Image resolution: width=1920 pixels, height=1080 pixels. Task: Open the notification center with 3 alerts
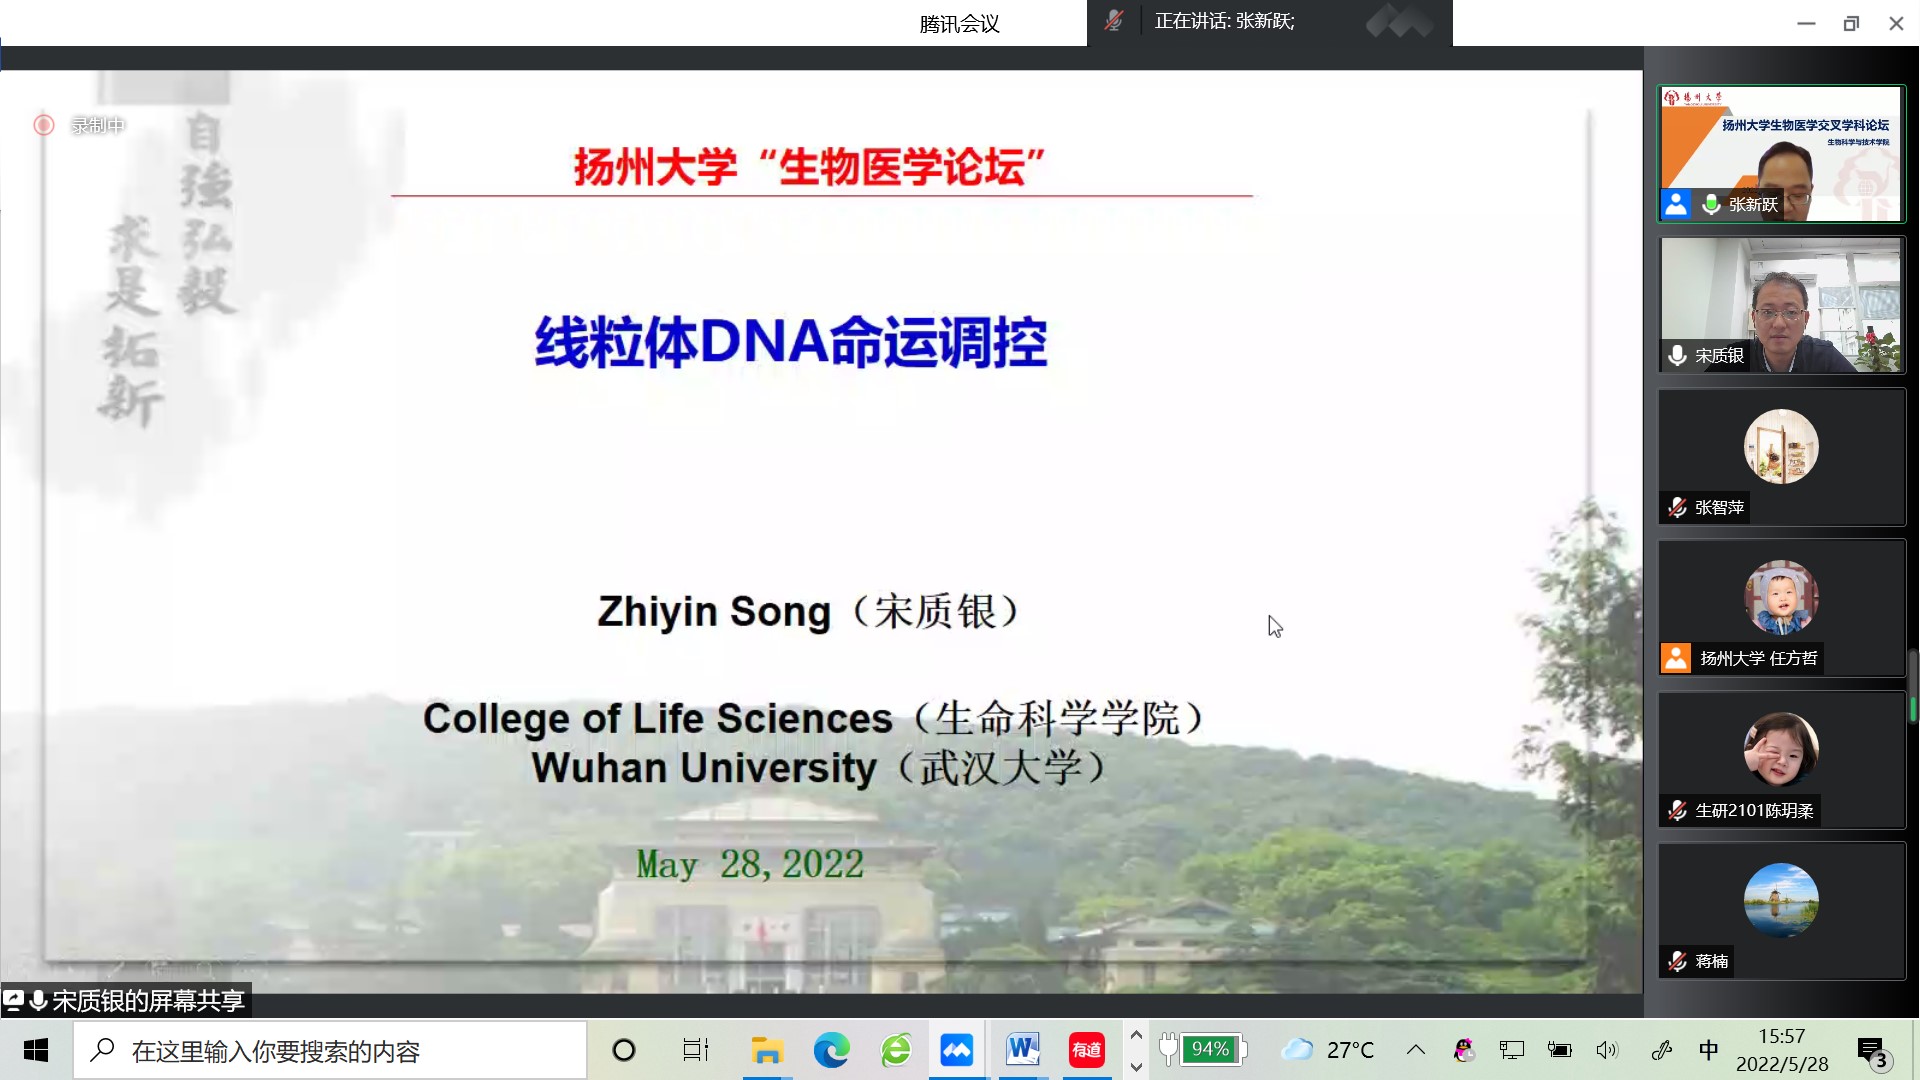click(1872, 1050)
